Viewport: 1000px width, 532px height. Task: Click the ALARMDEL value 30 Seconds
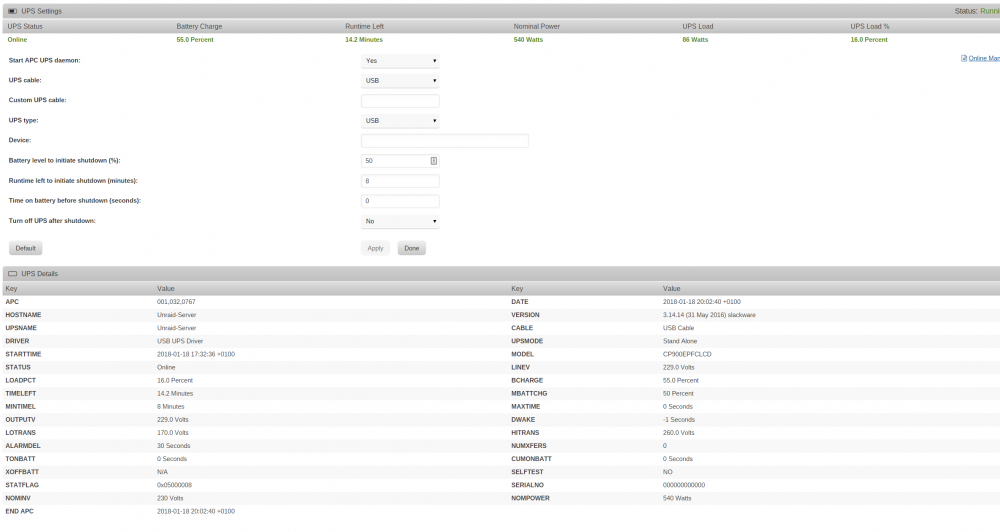[173, 446]
